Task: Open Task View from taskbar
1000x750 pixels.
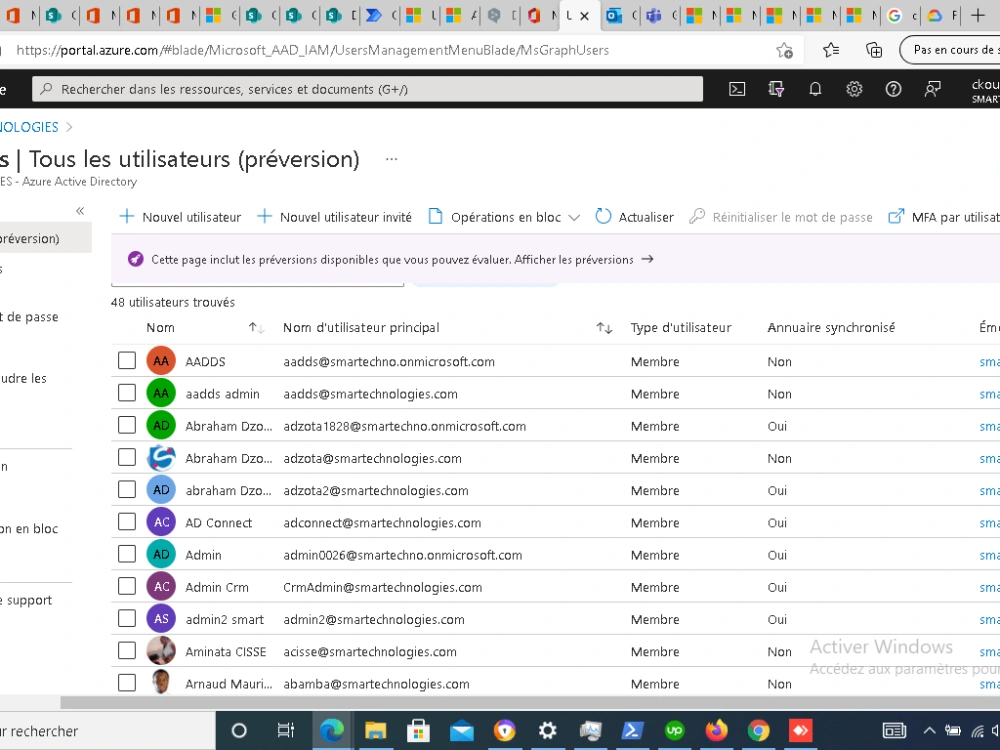Action: point(285,730)
